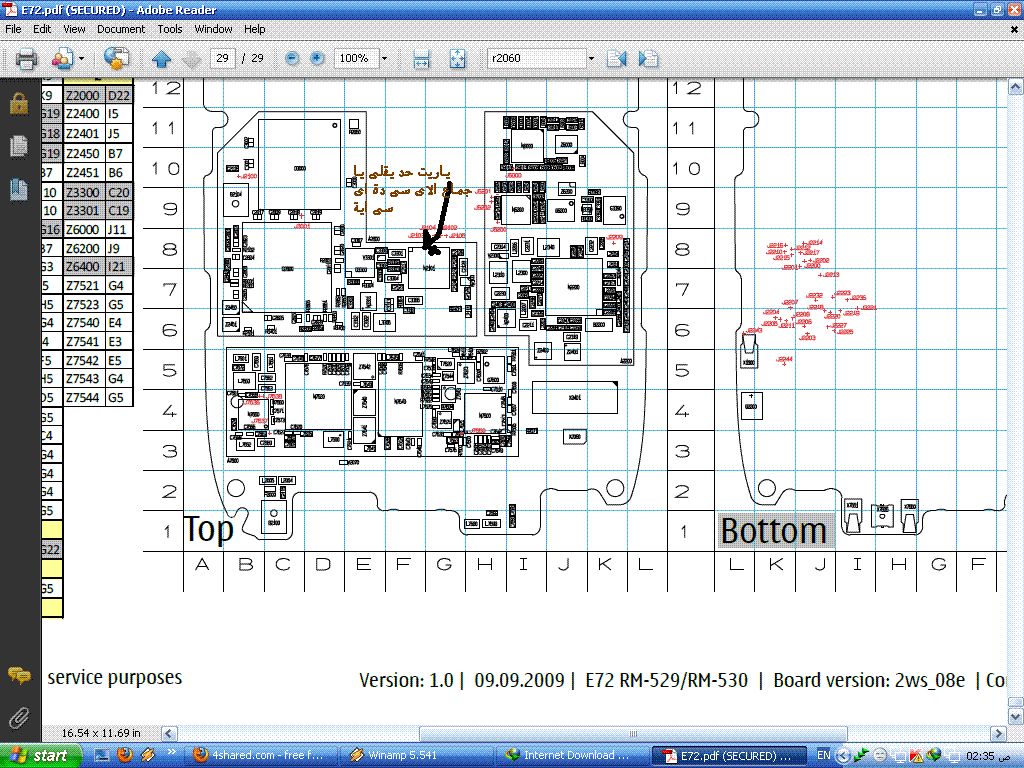Click the vertical scrollbar down arrow
The width and height of the screenshot is (1024, 768).
pyautogui.click(x=1016, y=716)
